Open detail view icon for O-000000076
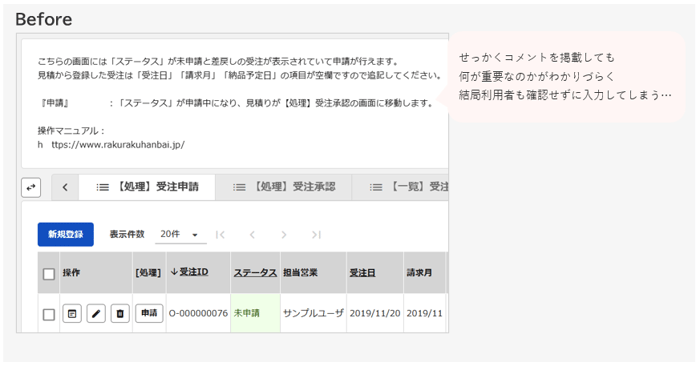700x366 pixels. tap(72, 313)
